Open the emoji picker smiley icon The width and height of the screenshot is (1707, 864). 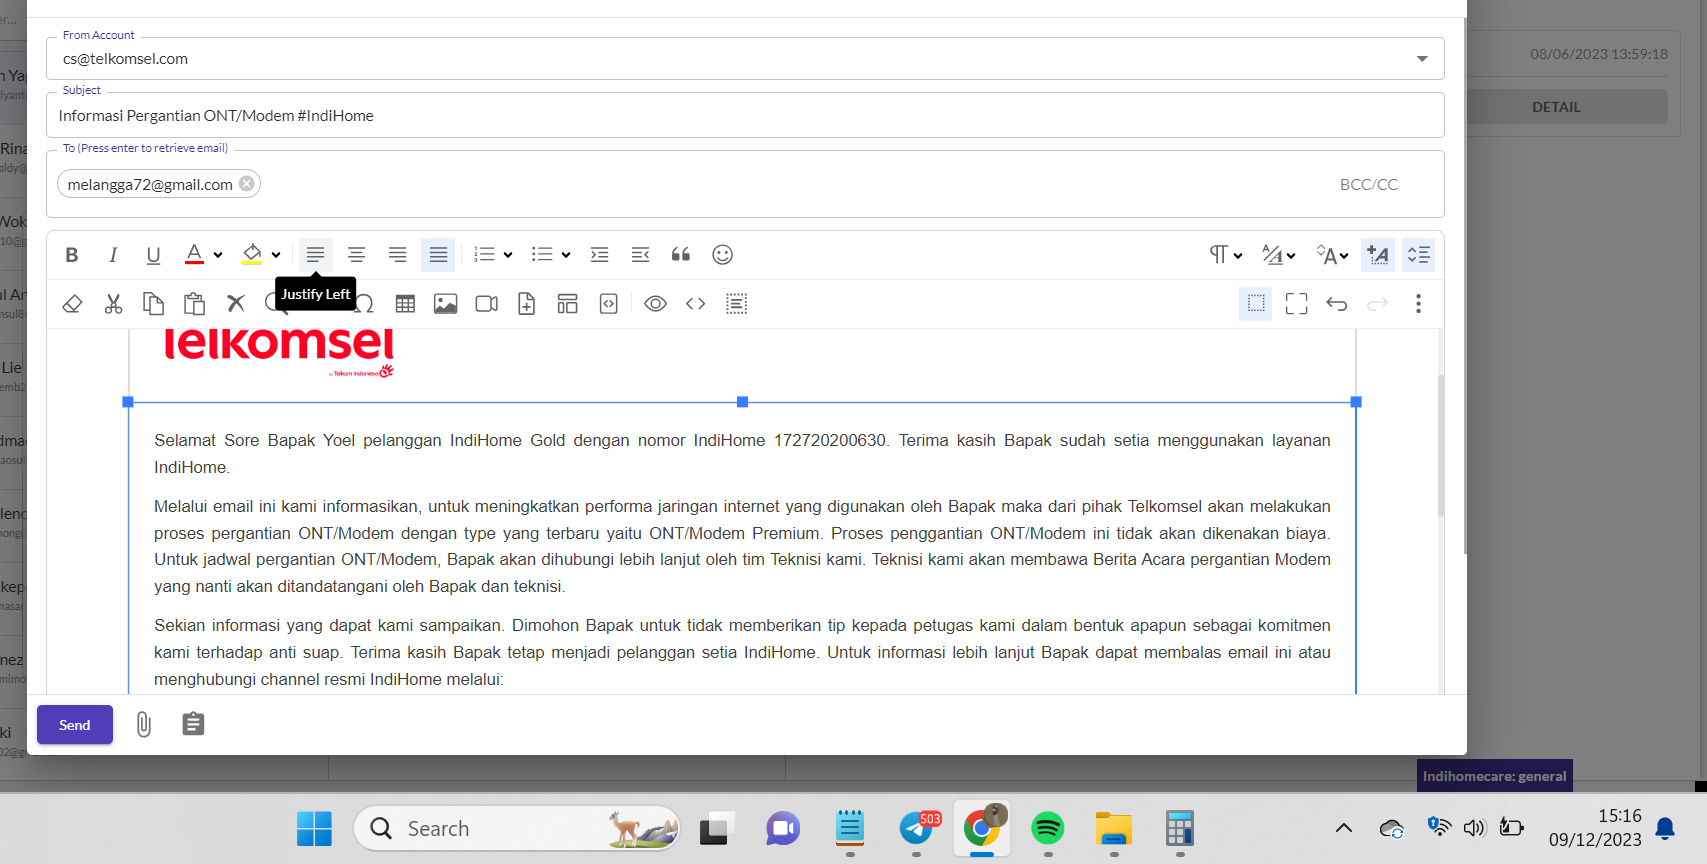722,255
